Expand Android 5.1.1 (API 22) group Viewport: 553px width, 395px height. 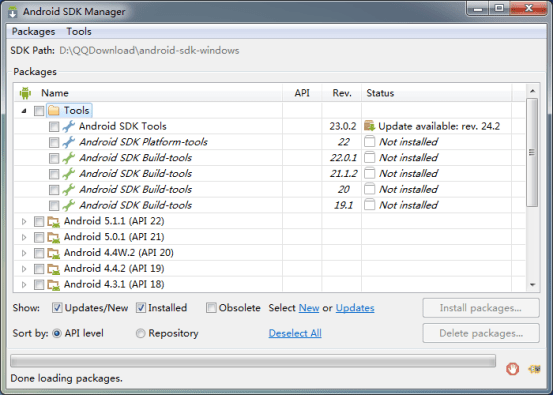tap(24, 221)
